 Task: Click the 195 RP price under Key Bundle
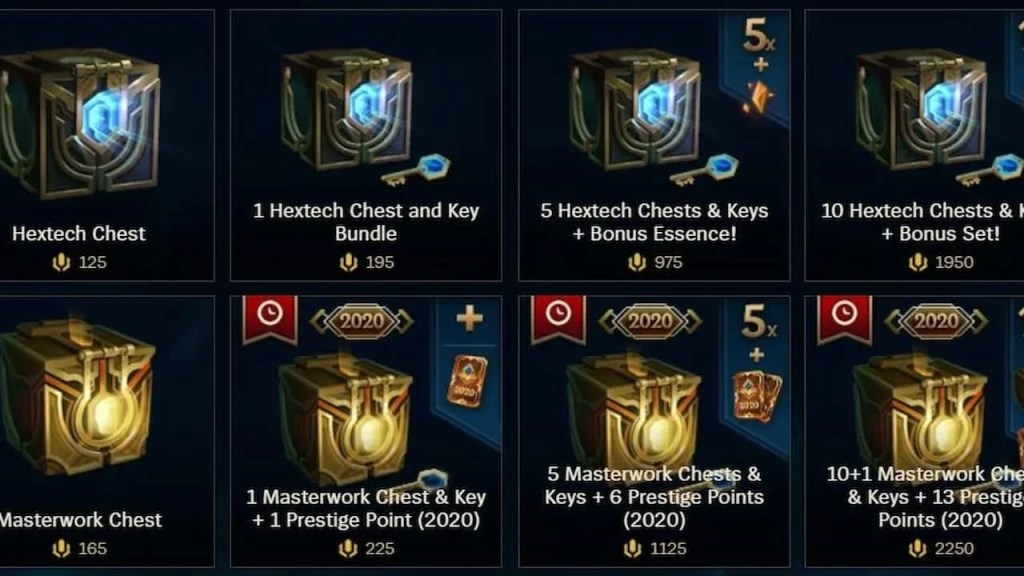(x=366, y=263)
